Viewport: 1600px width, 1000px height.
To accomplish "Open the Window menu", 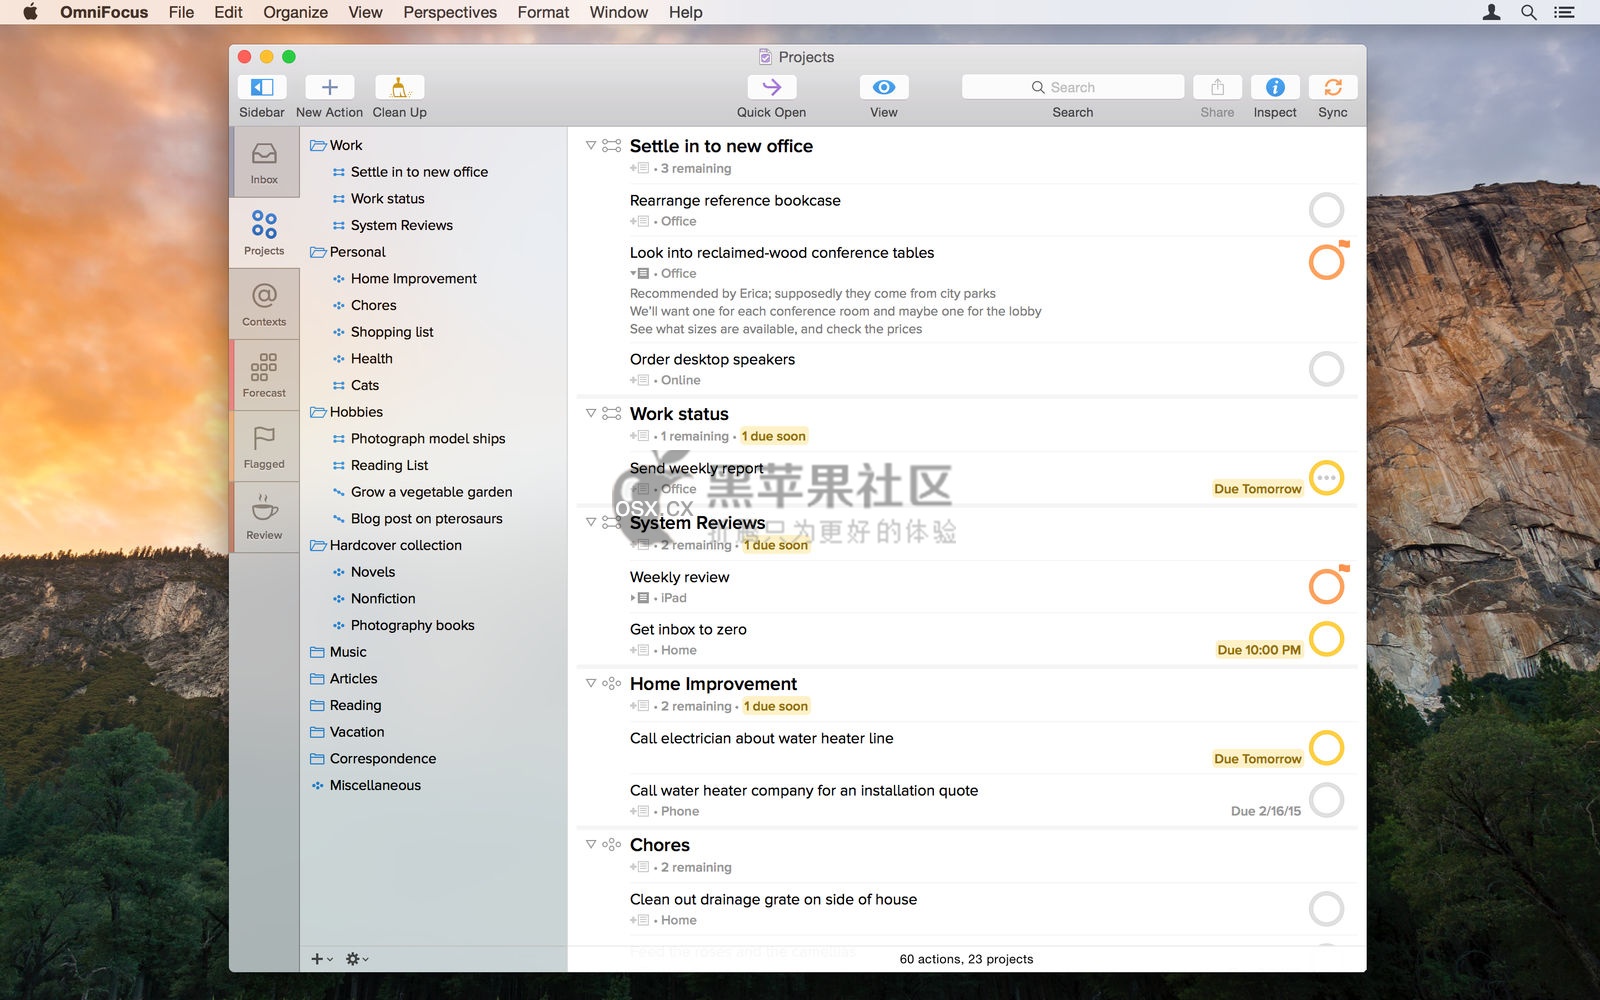I will point(618,12).
